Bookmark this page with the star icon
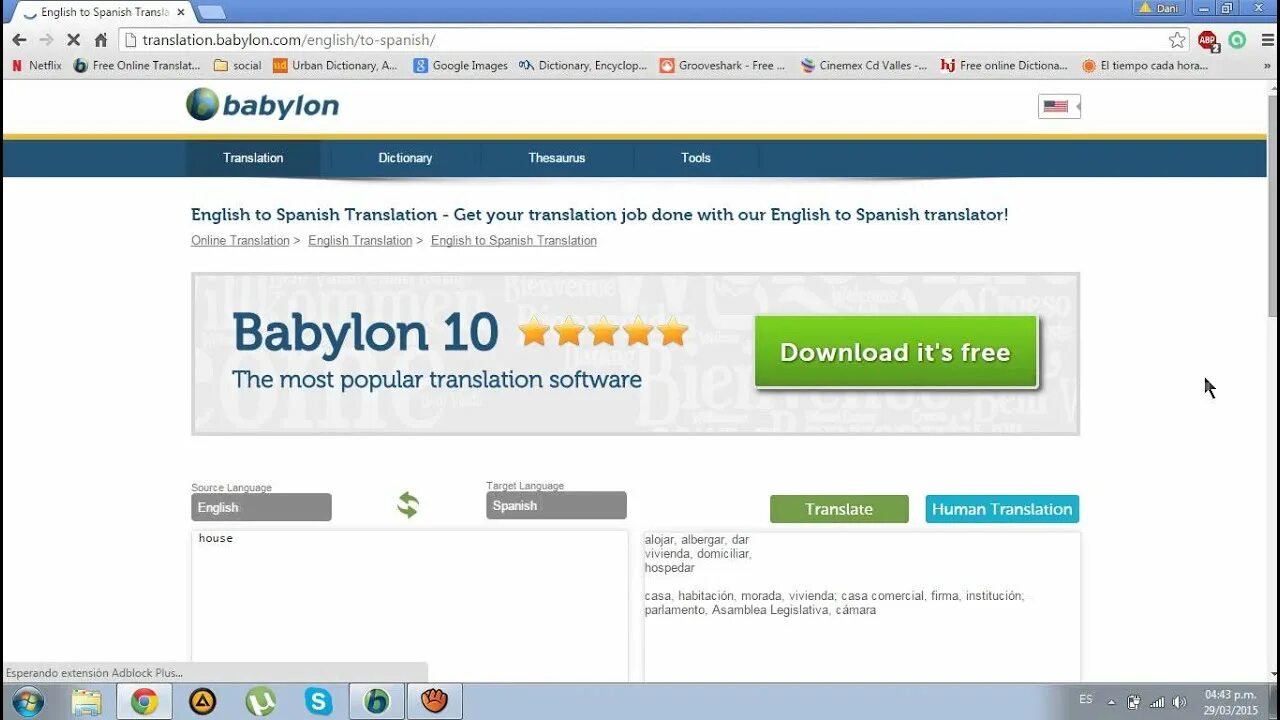The width and height of the screenshot is (1280, 720). [x=1177, y=40]
